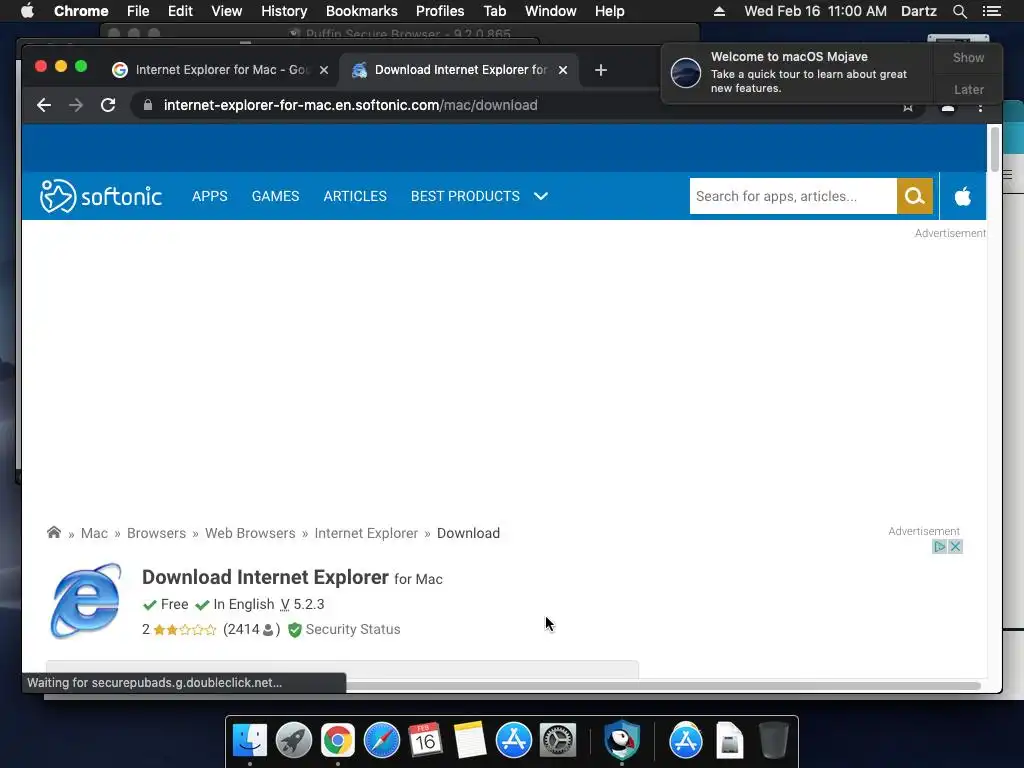
Task: Close the Internet Explorer for Mac Google tab
Action: coord(324,70)
